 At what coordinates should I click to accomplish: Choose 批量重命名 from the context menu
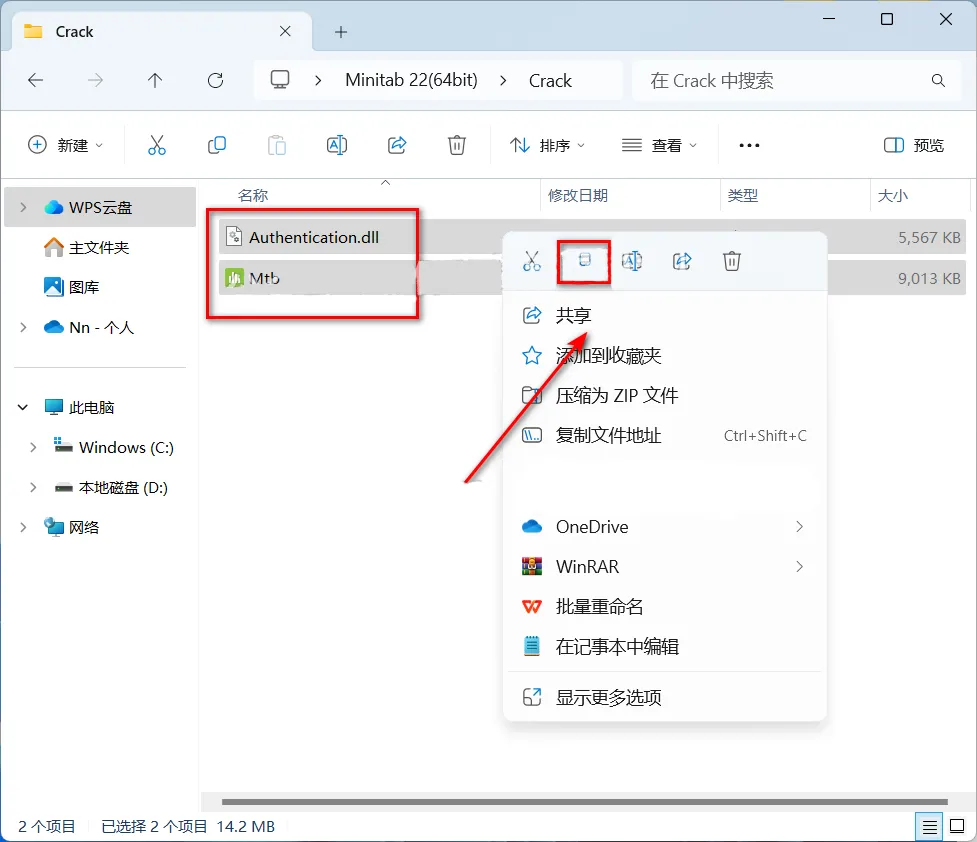(665, 606)
